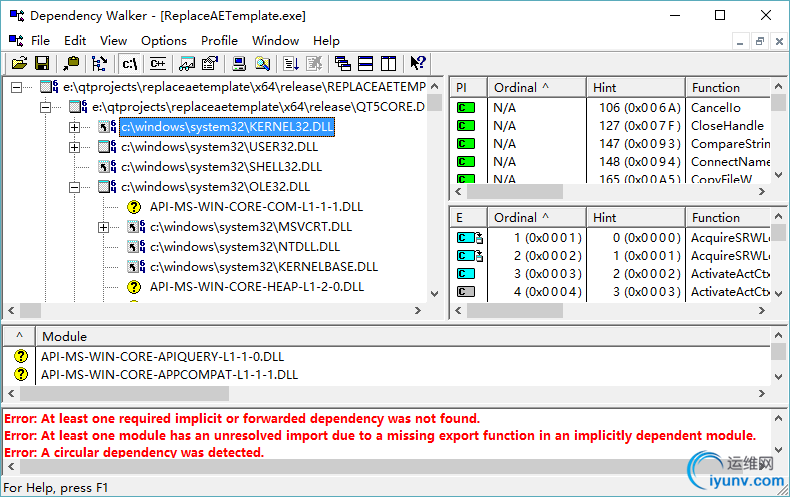
Task: Click the green C icon beside CloseHandle
Action: 466,126
